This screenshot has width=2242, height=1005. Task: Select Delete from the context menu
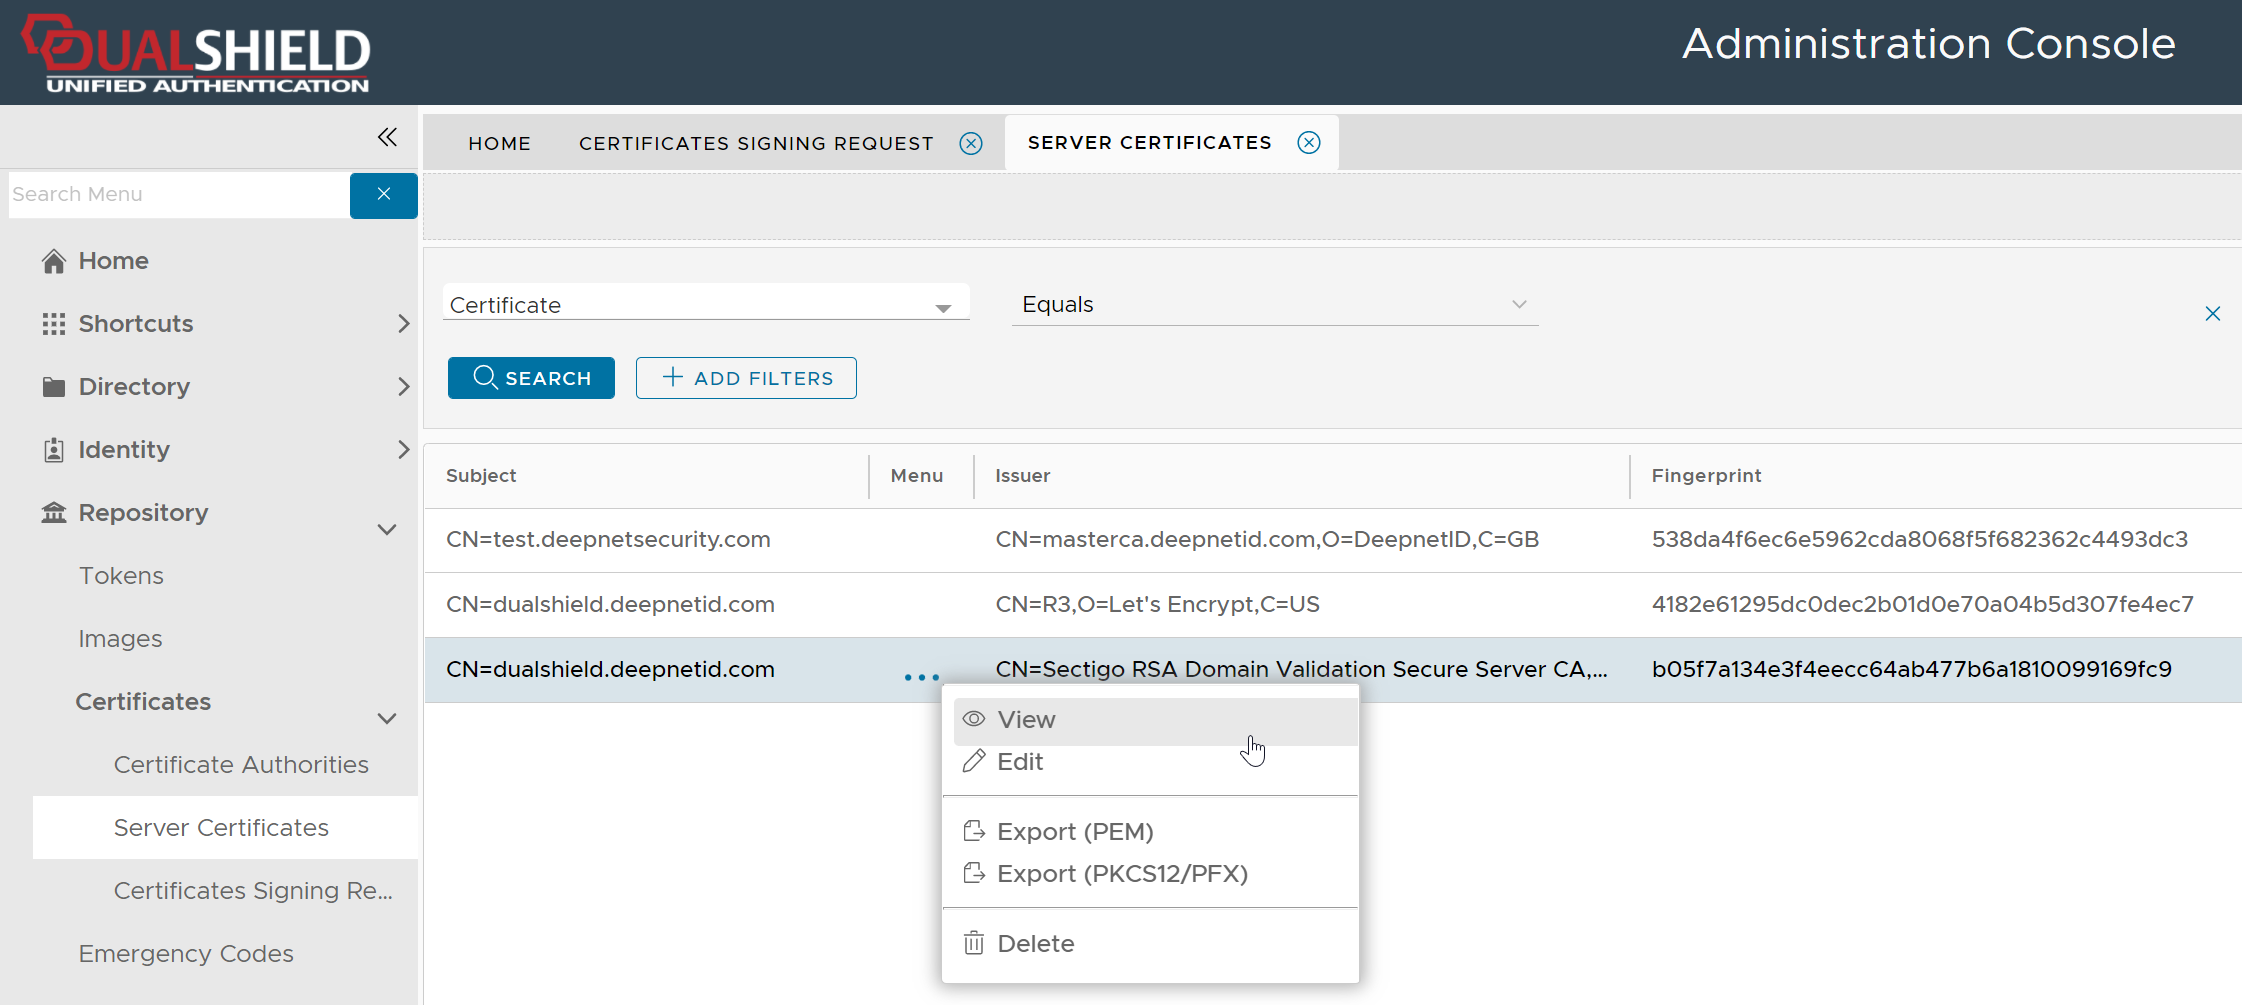(1035, 944)
